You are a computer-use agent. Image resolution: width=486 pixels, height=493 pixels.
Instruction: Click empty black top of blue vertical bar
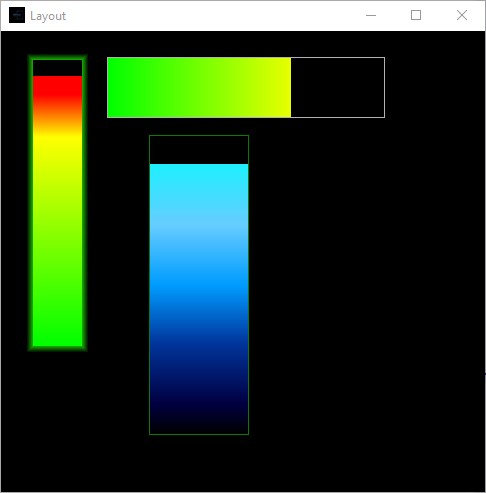point(199,150)
